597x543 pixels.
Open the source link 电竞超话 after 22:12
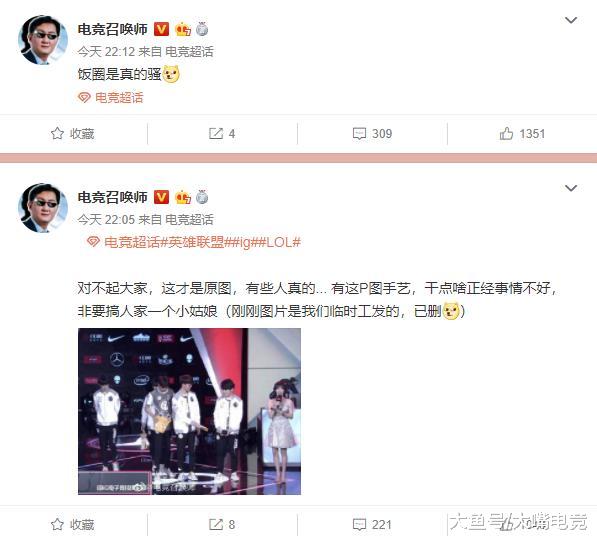[x=189, y=51]
